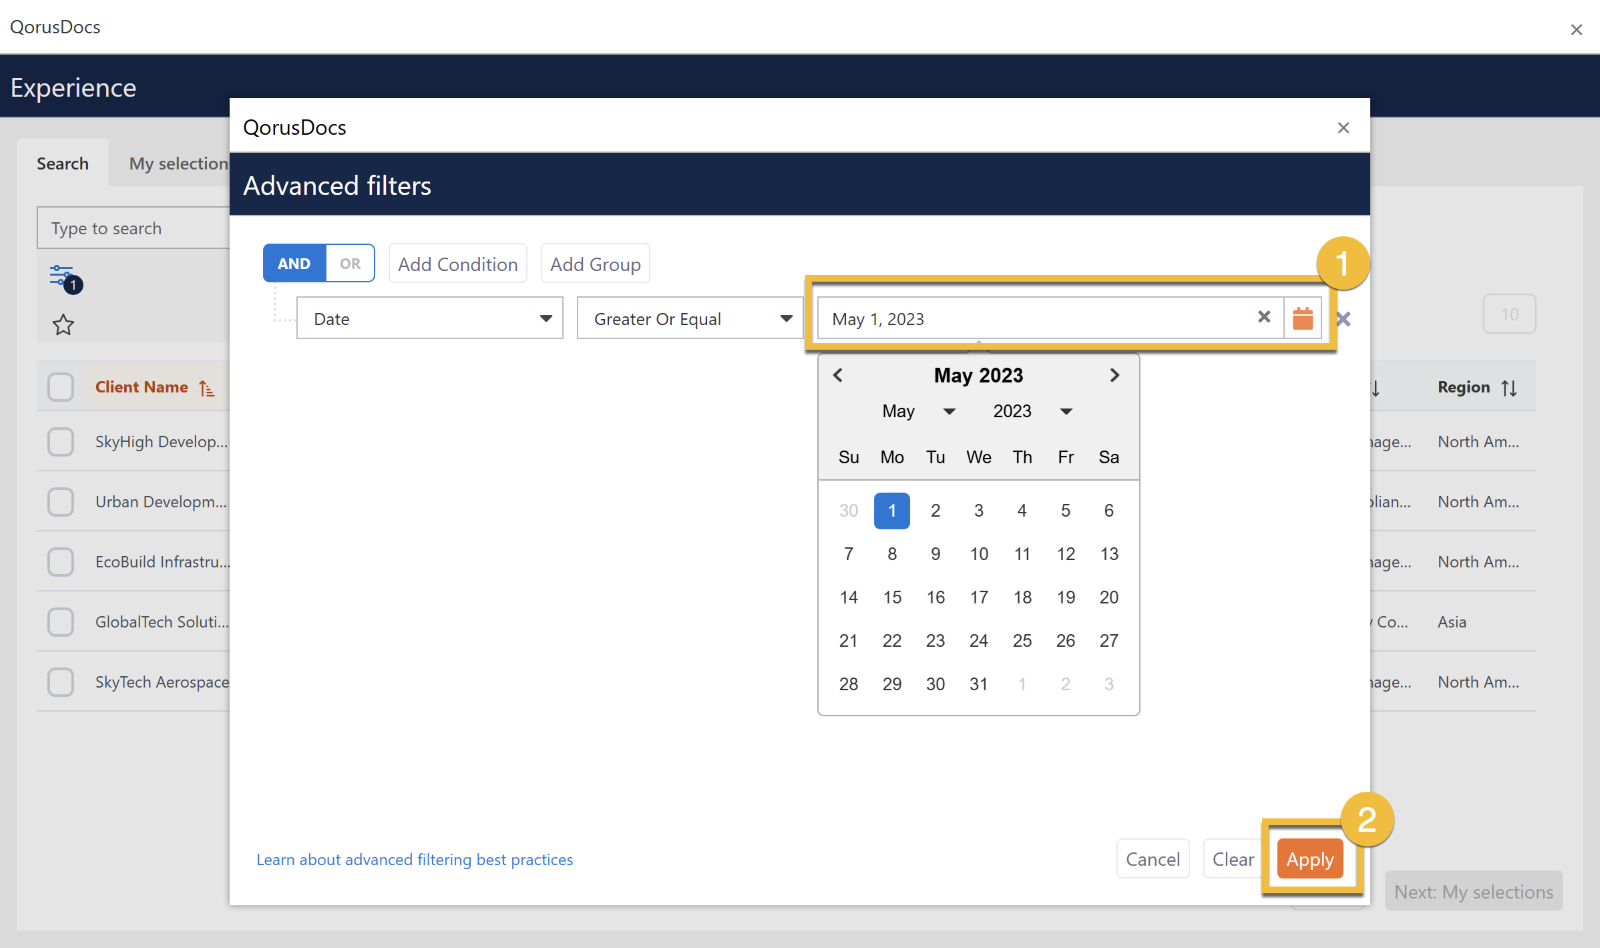This screenshot has width=1600, height=948.
Task: Sort by Client Name ascending icon
Action: tap(206, 388)
